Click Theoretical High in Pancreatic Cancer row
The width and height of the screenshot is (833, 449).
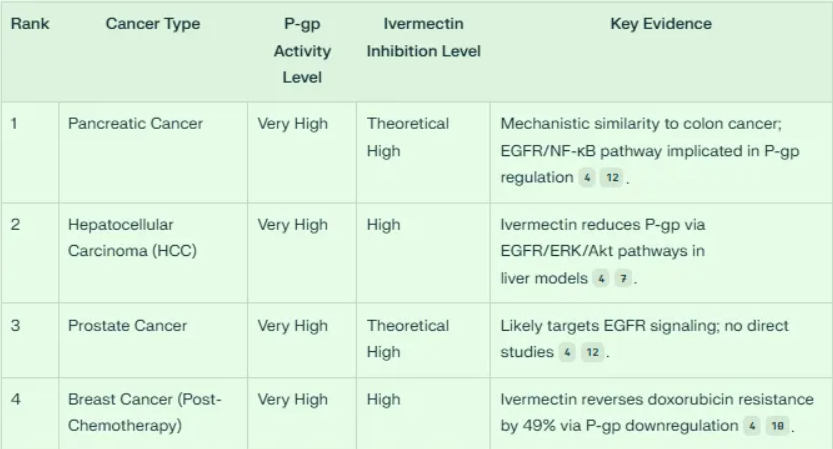tap(408, 137)
